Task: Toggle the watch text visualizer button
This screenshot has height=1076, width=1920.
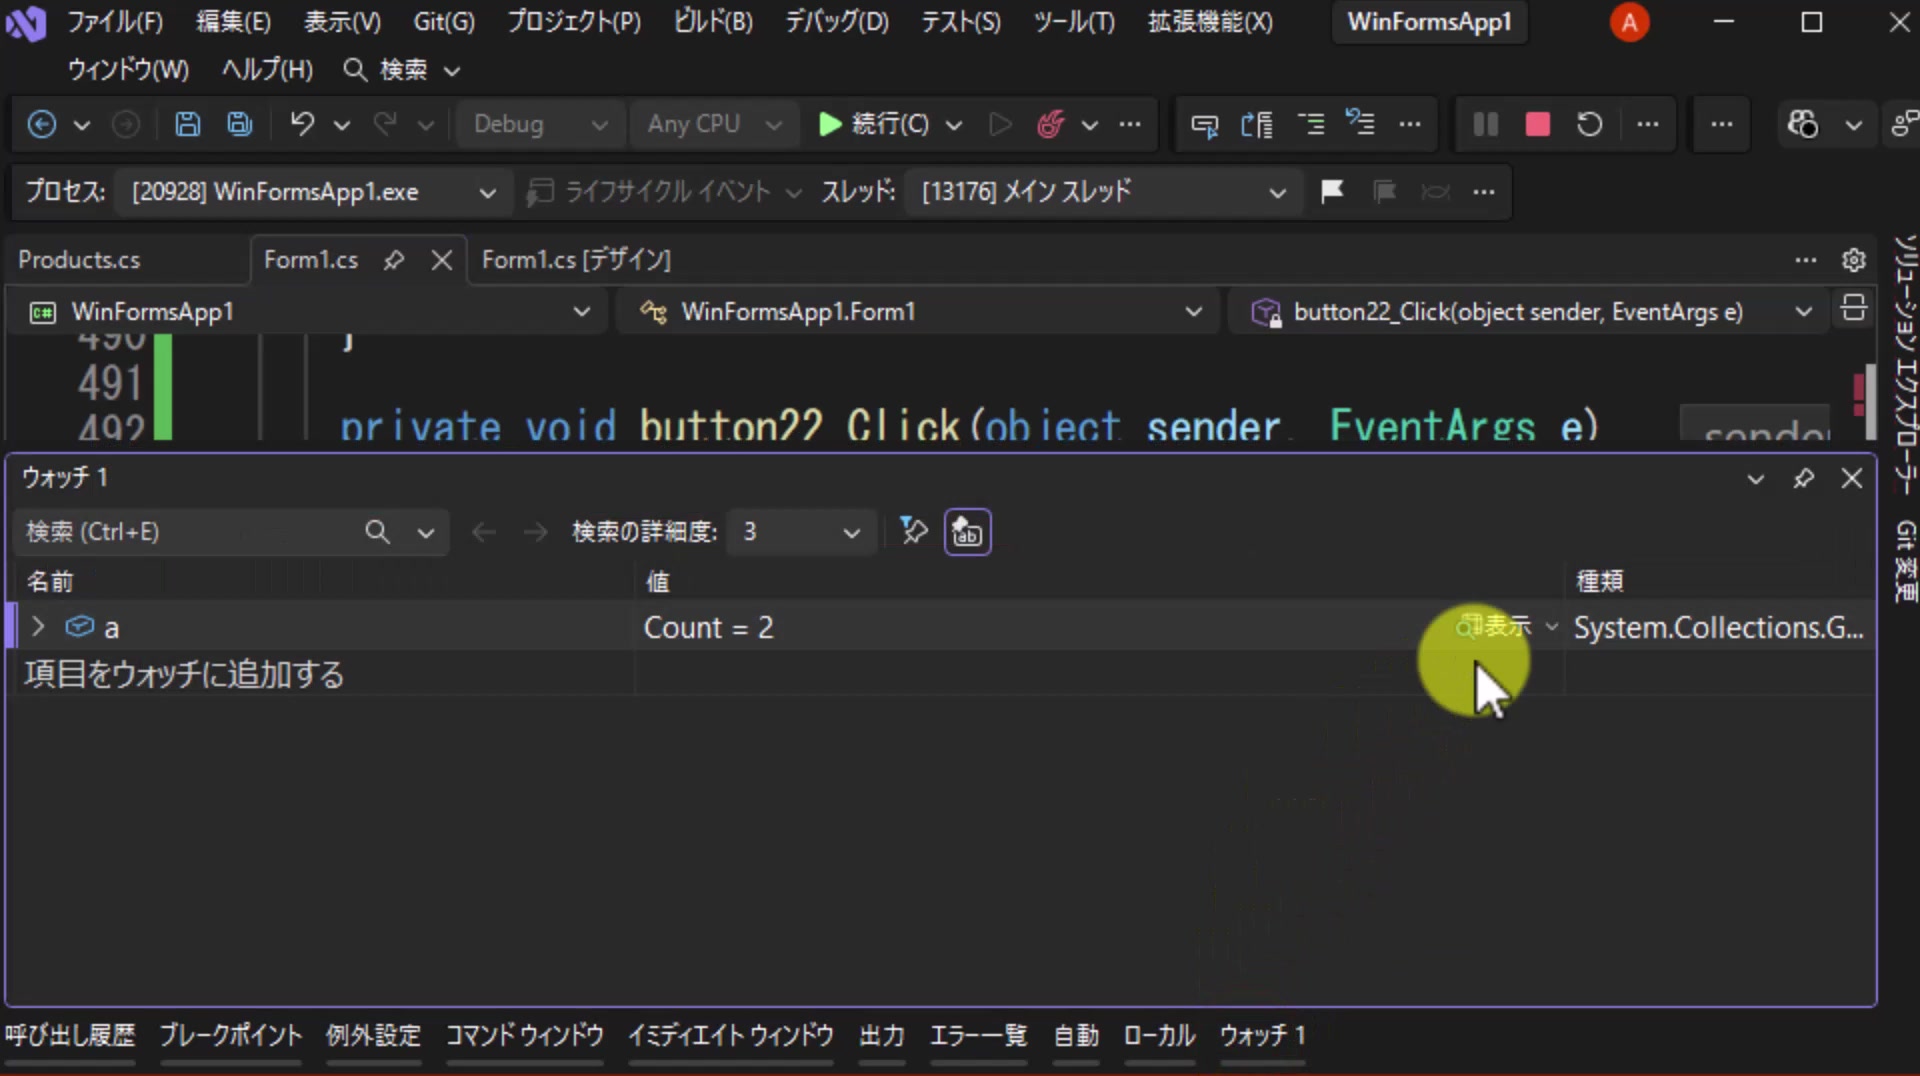Action: (967, 532)
